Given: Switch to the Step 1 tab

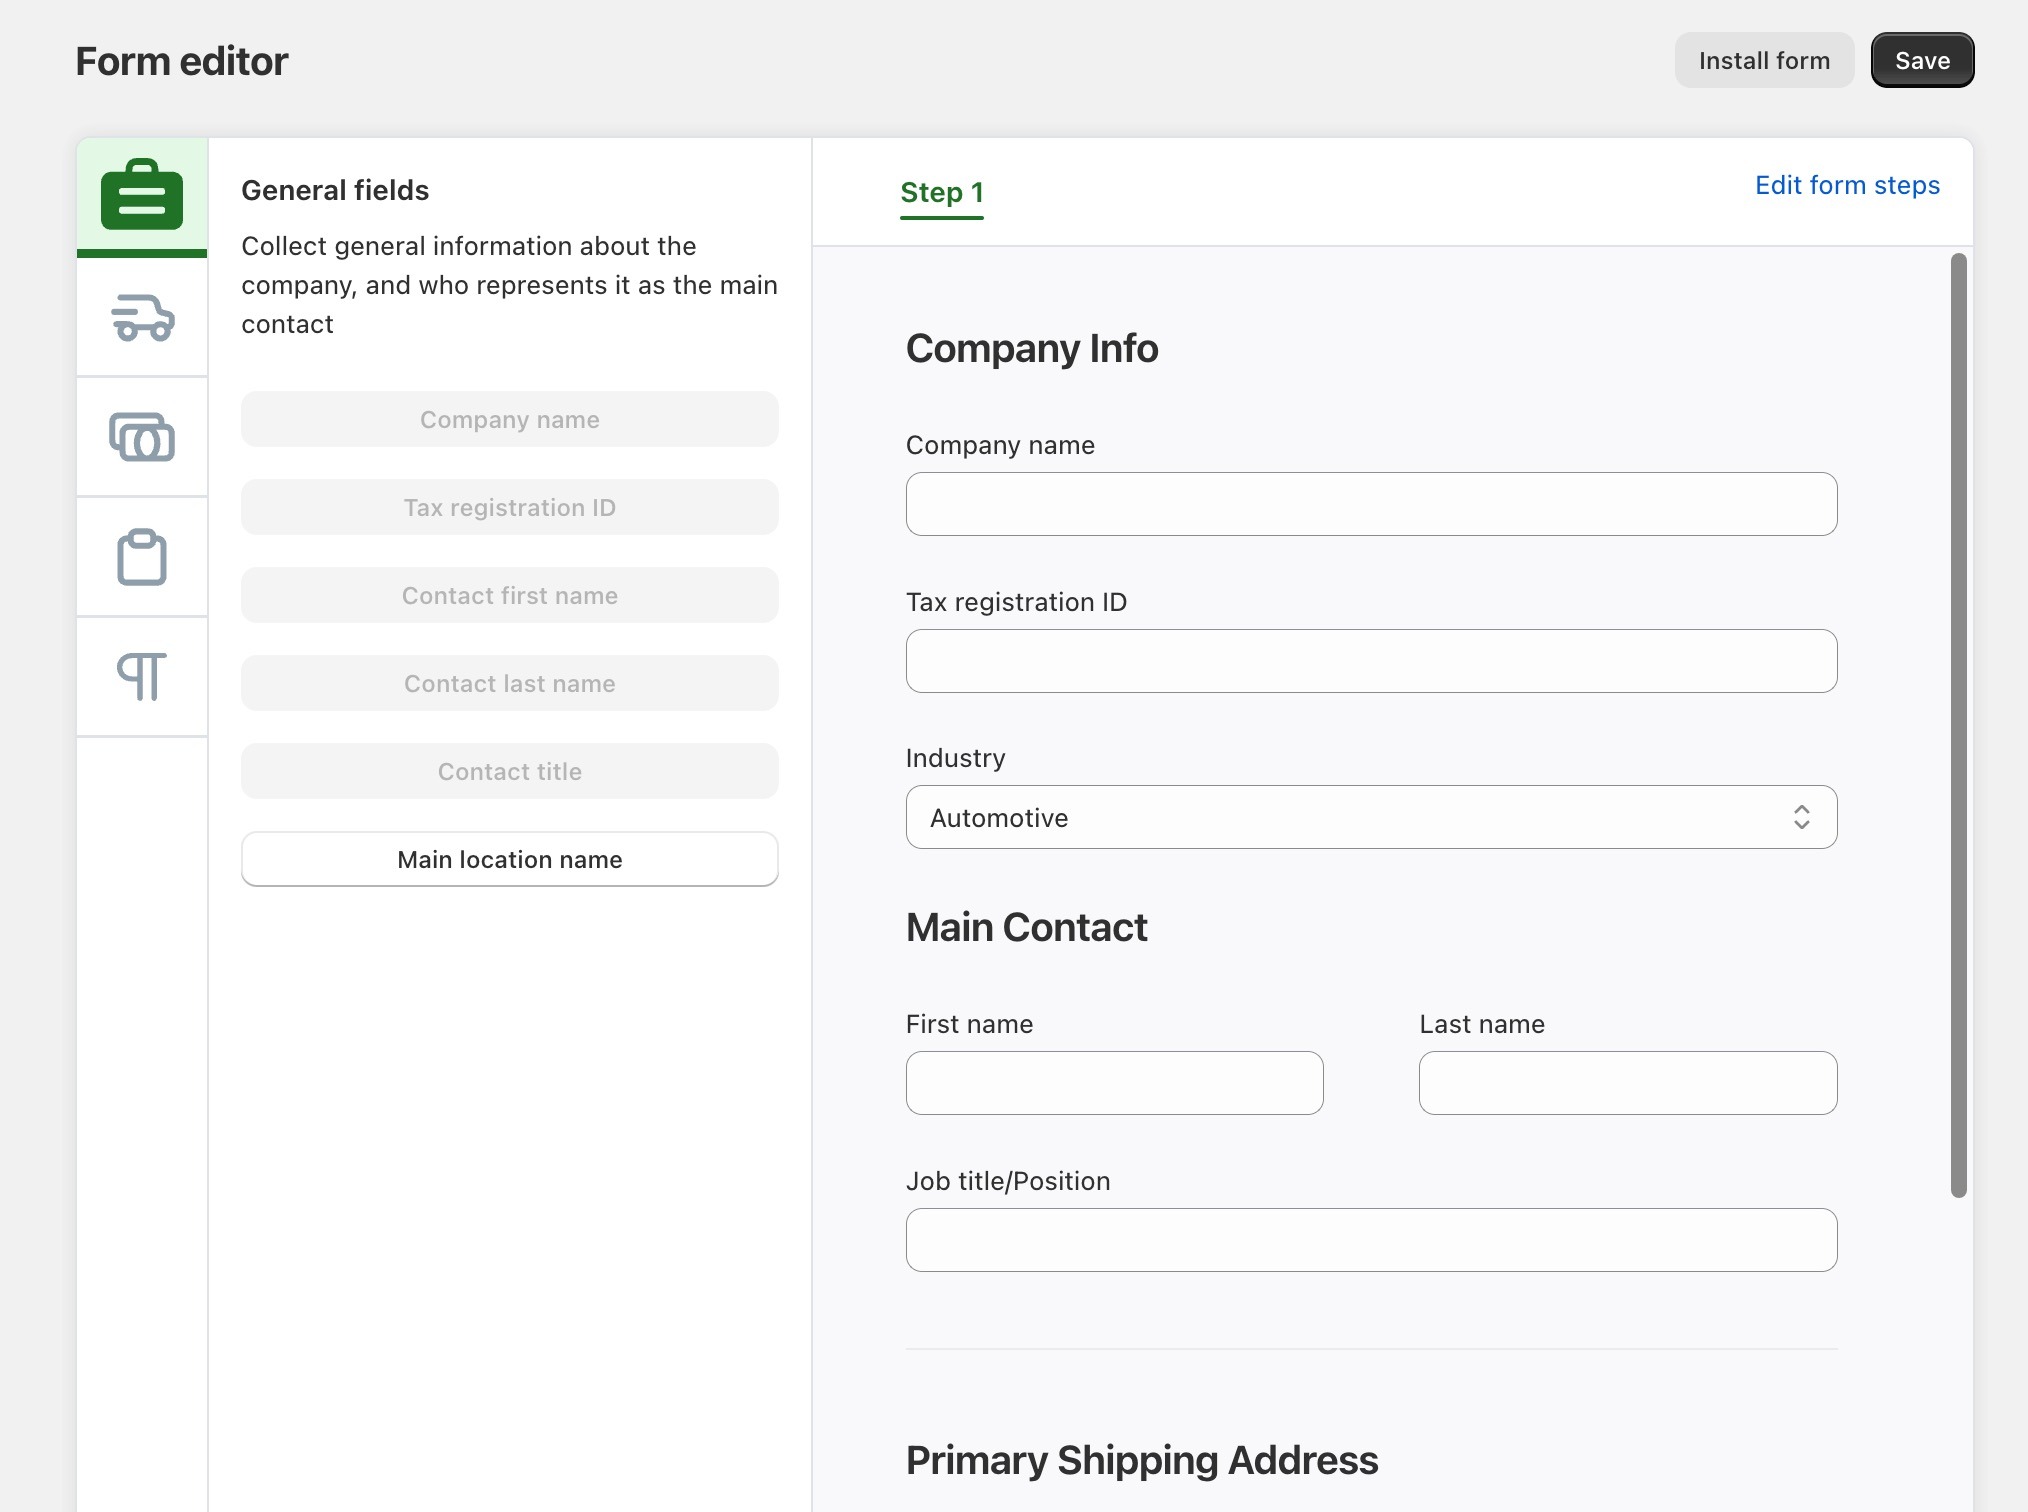Looking at the screenshot, I should pos(942,193).
